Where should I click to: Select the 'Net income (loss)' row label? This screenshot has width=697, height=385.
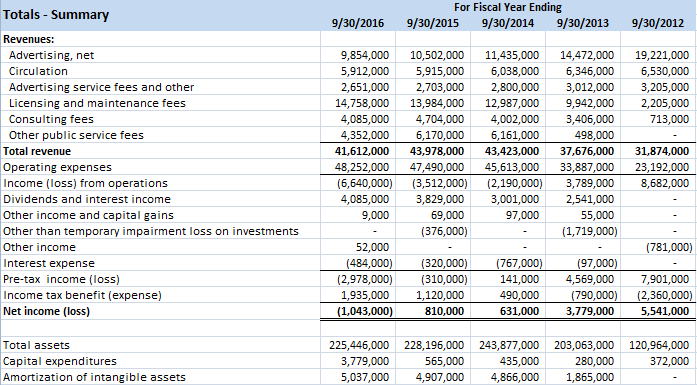pyautogui.click(x=46, y=311)
